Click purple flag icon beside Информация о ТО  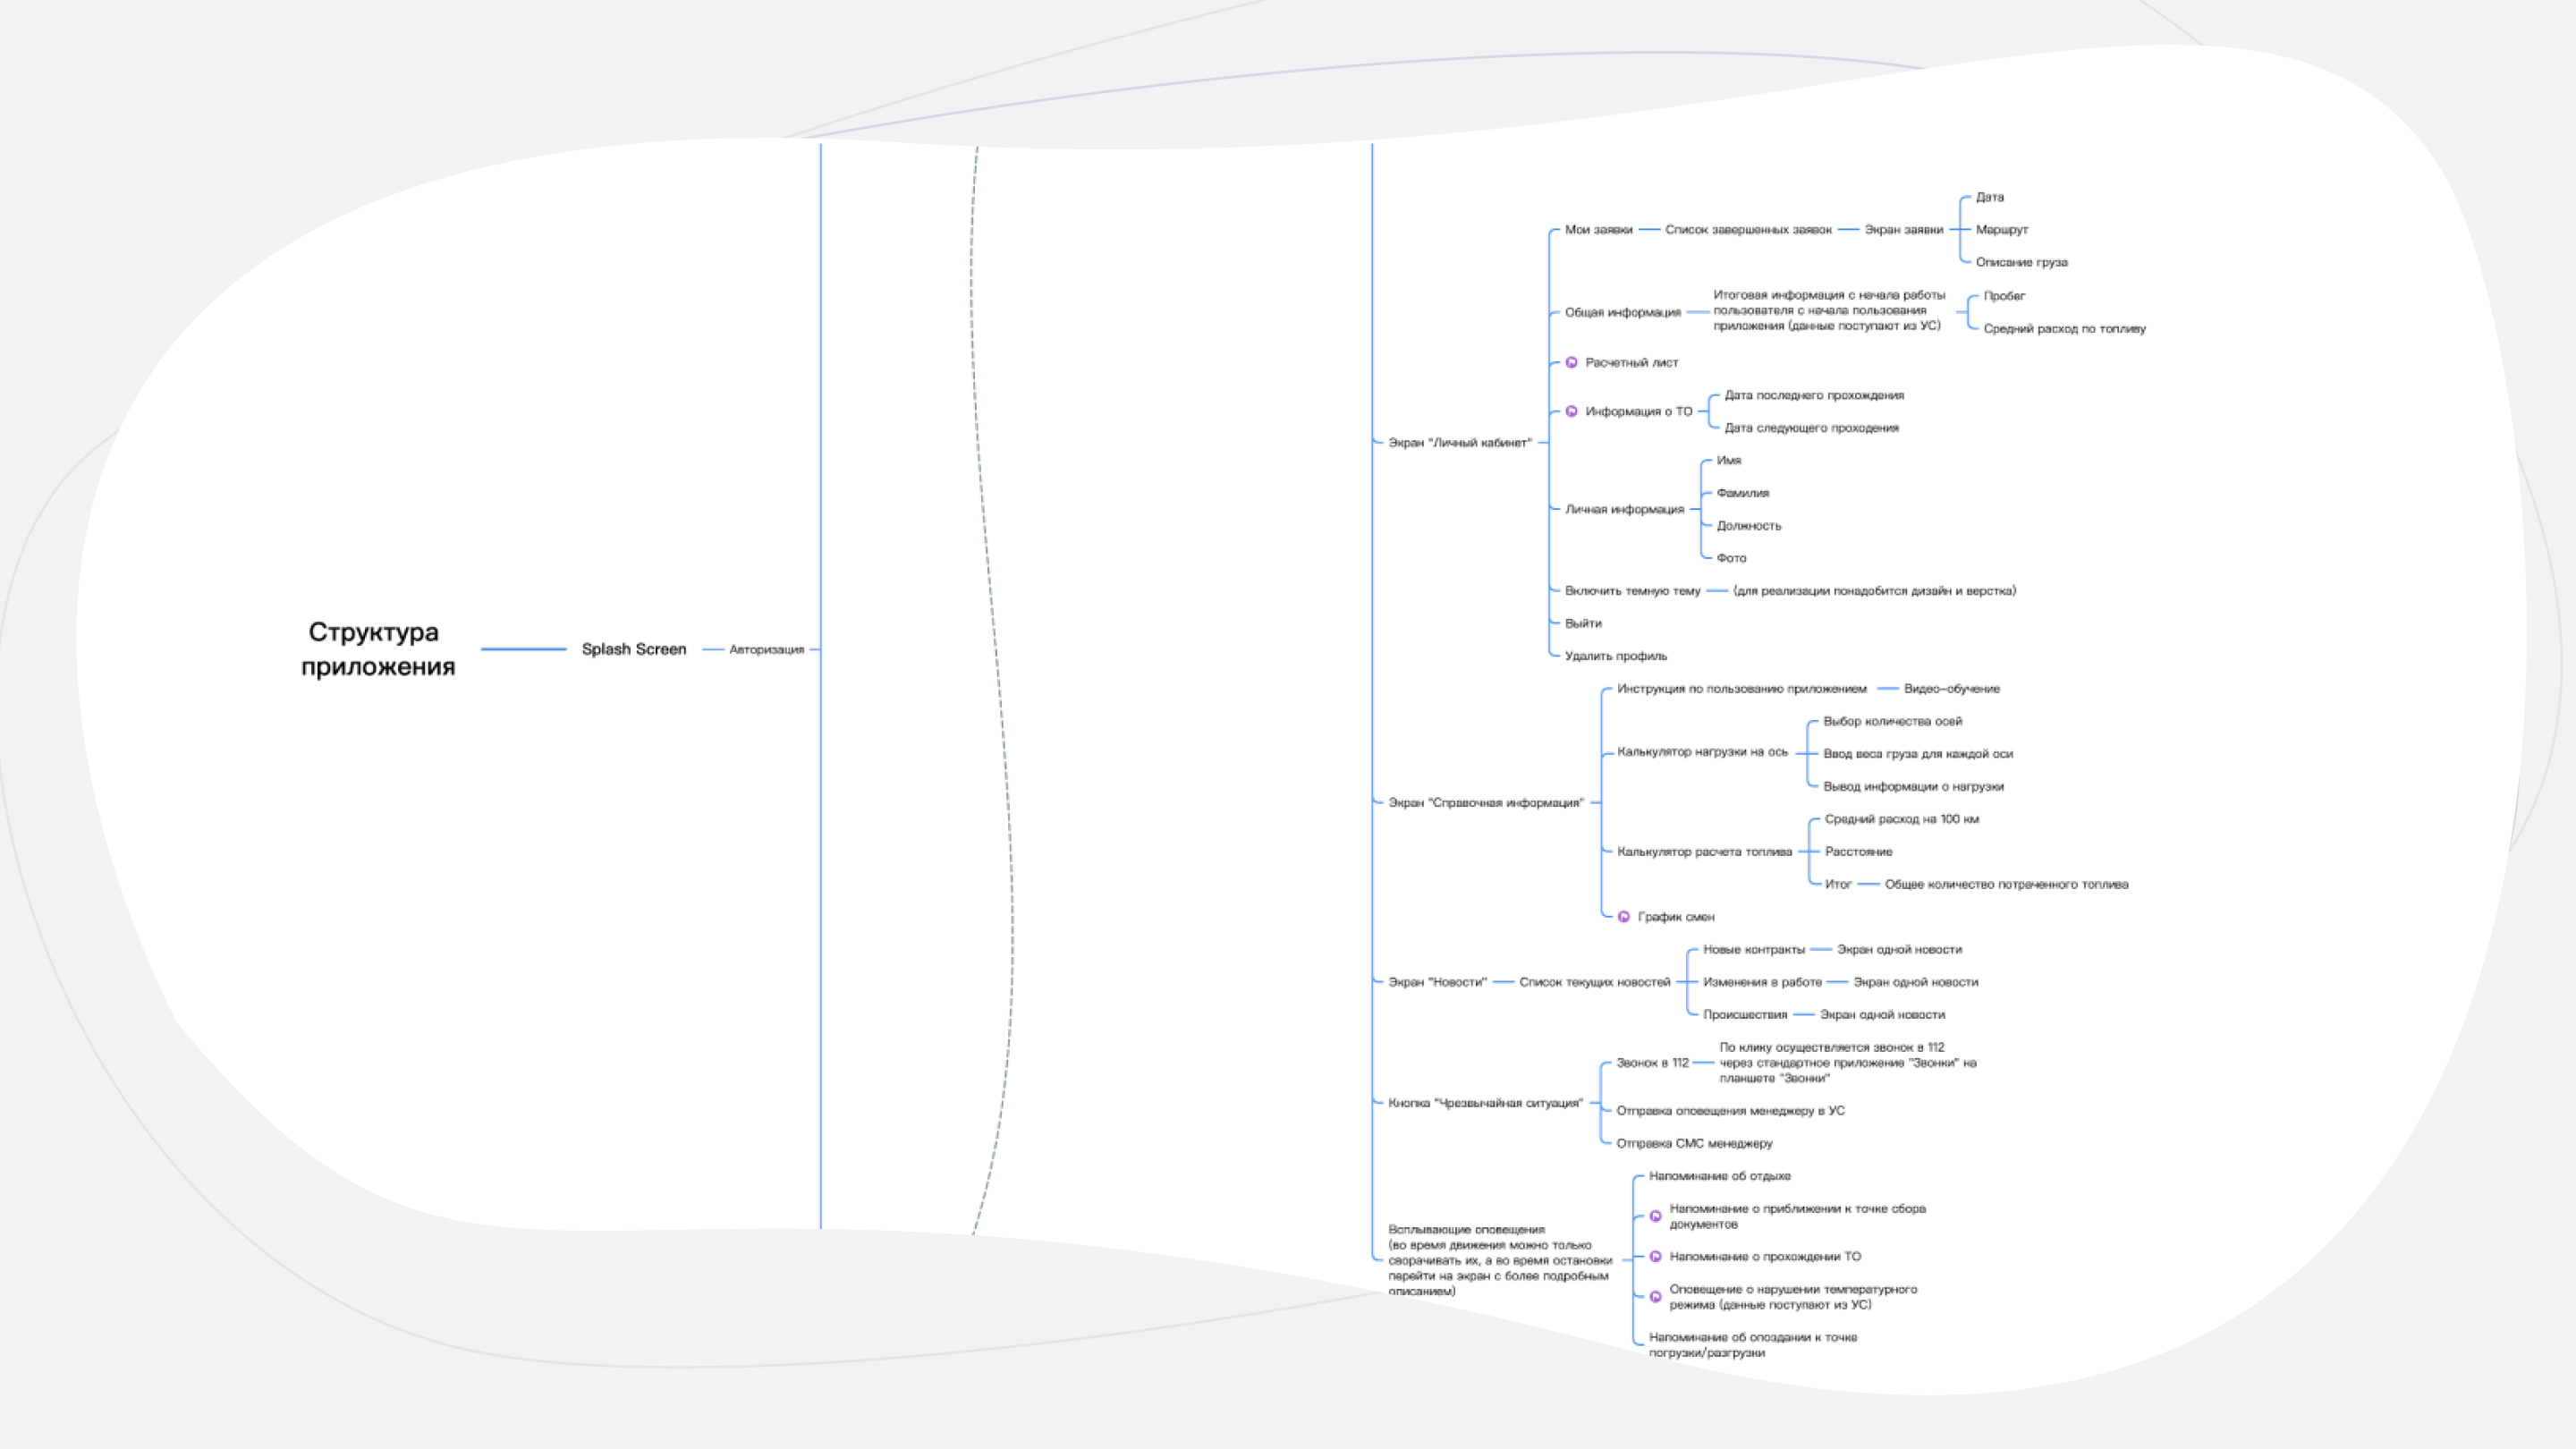(x=1571, y=411)
